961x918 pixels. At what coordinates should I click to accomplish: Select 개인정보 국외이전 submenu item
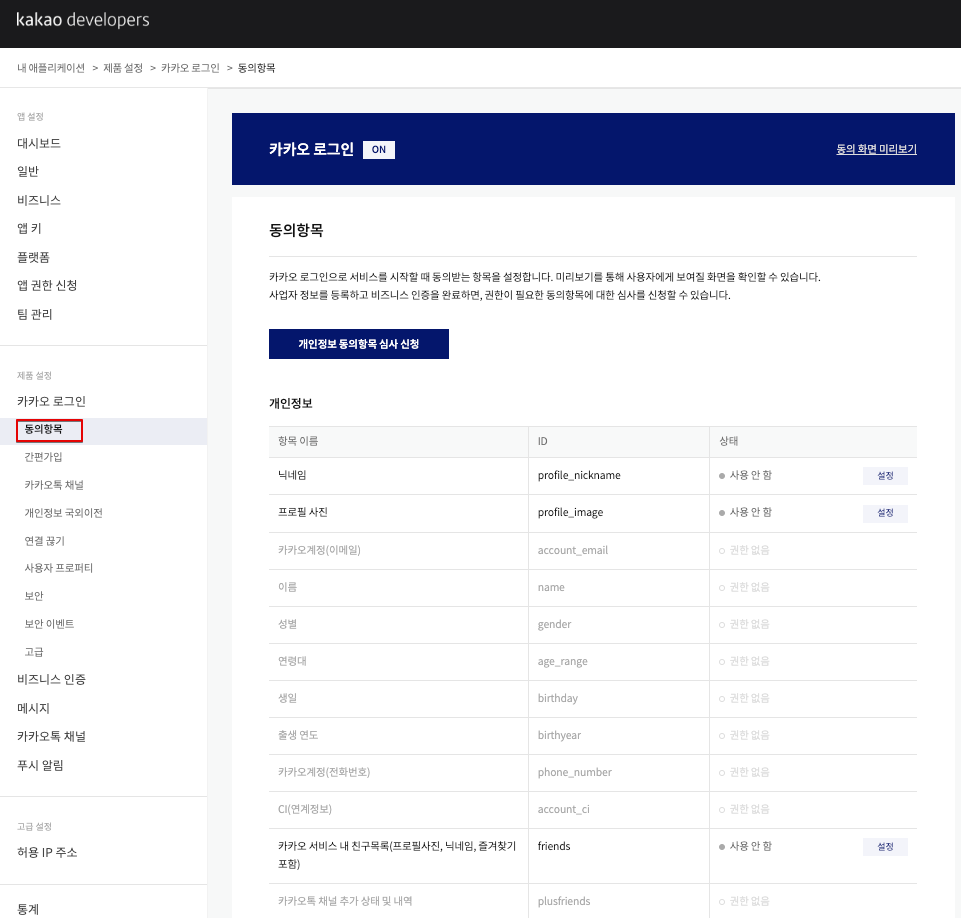(x=64, y=513)
